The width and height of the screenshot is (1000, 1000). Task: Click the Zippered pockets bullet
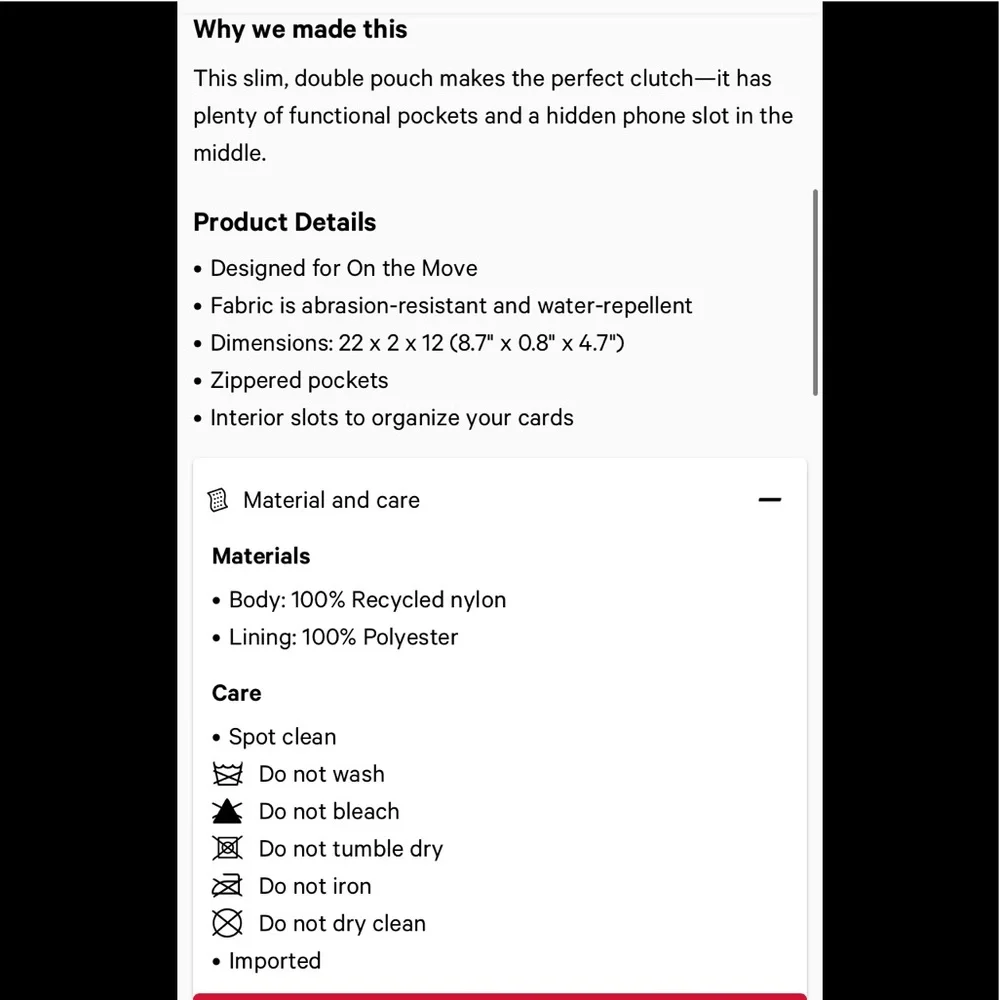(299, 380)
